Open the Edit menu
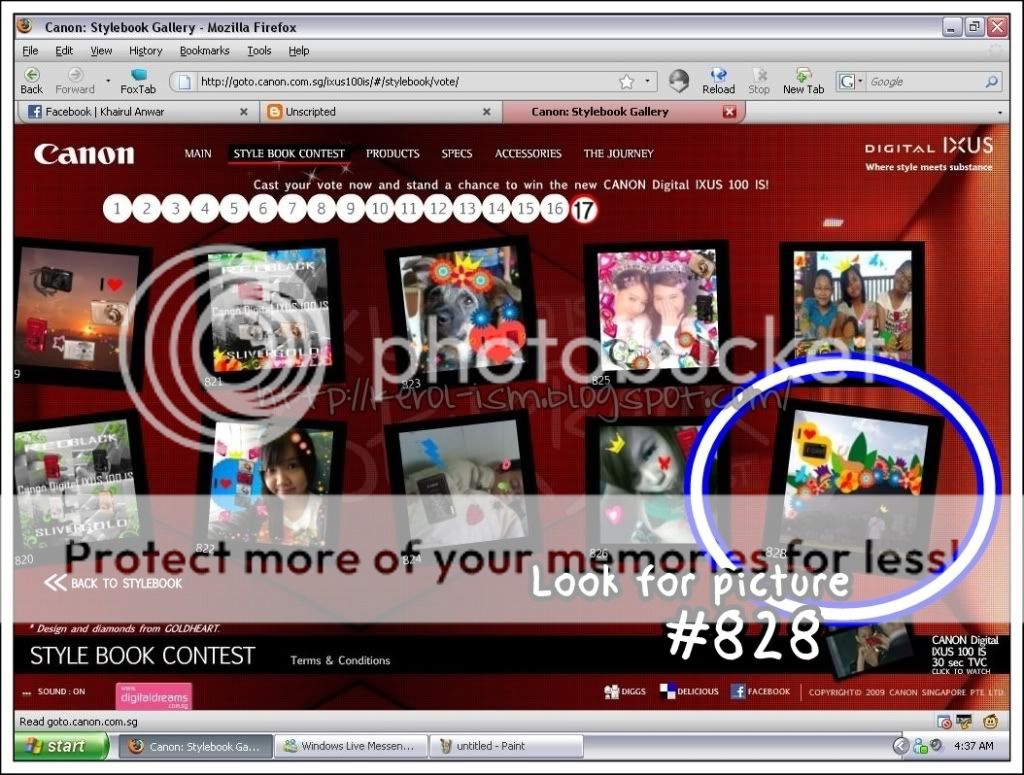Screen dimensions: 1024x775 click(x=64, y=51)
